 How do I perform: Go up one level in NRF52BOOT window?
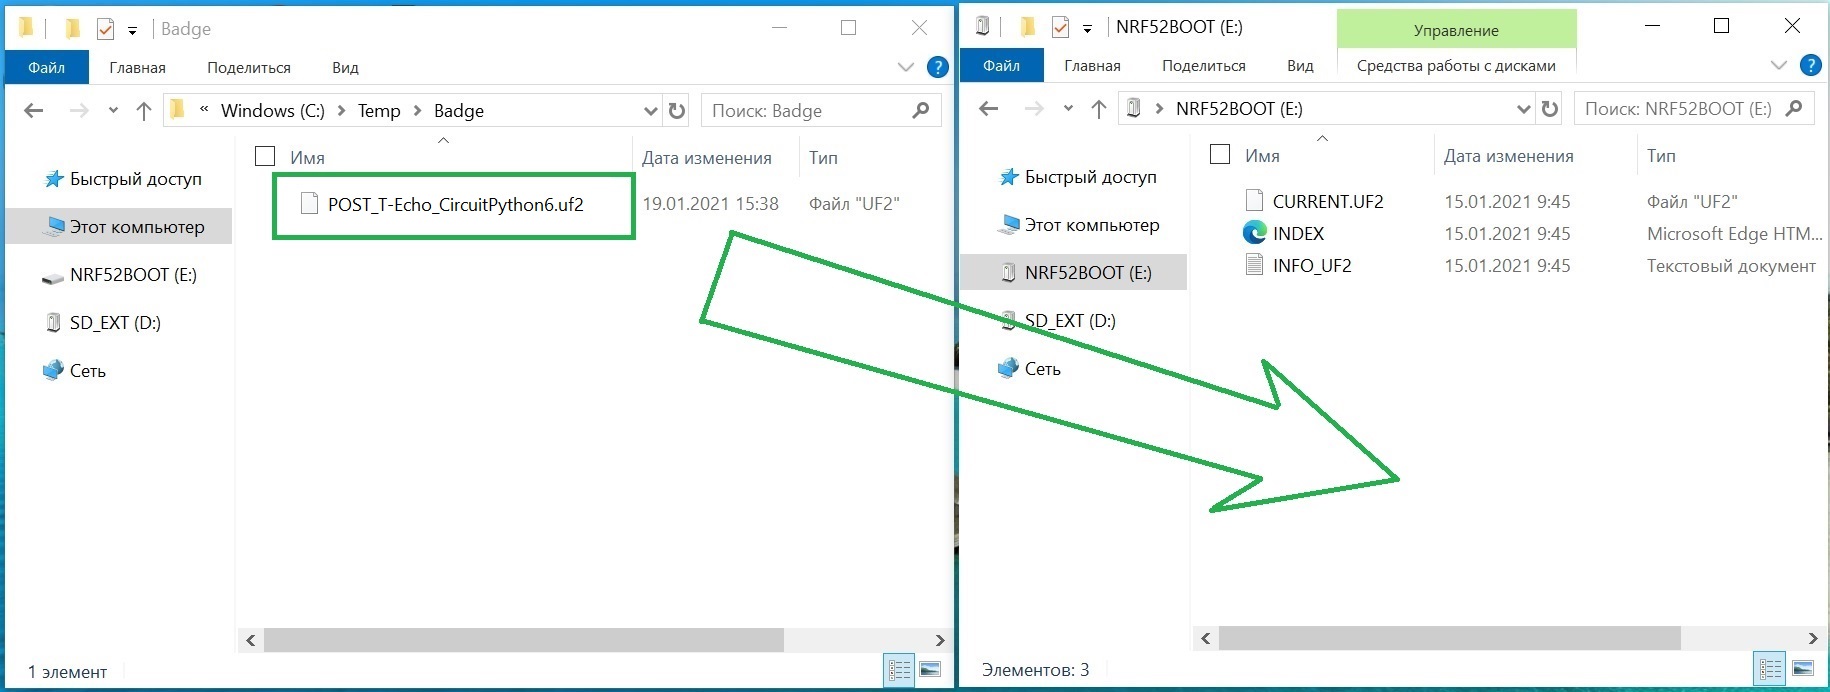click(1099, 109)
